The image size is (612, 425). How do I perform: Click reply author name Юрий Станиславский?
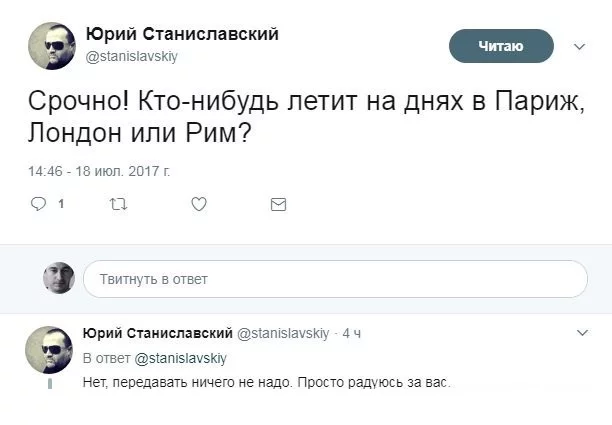[x=157, y=333]
